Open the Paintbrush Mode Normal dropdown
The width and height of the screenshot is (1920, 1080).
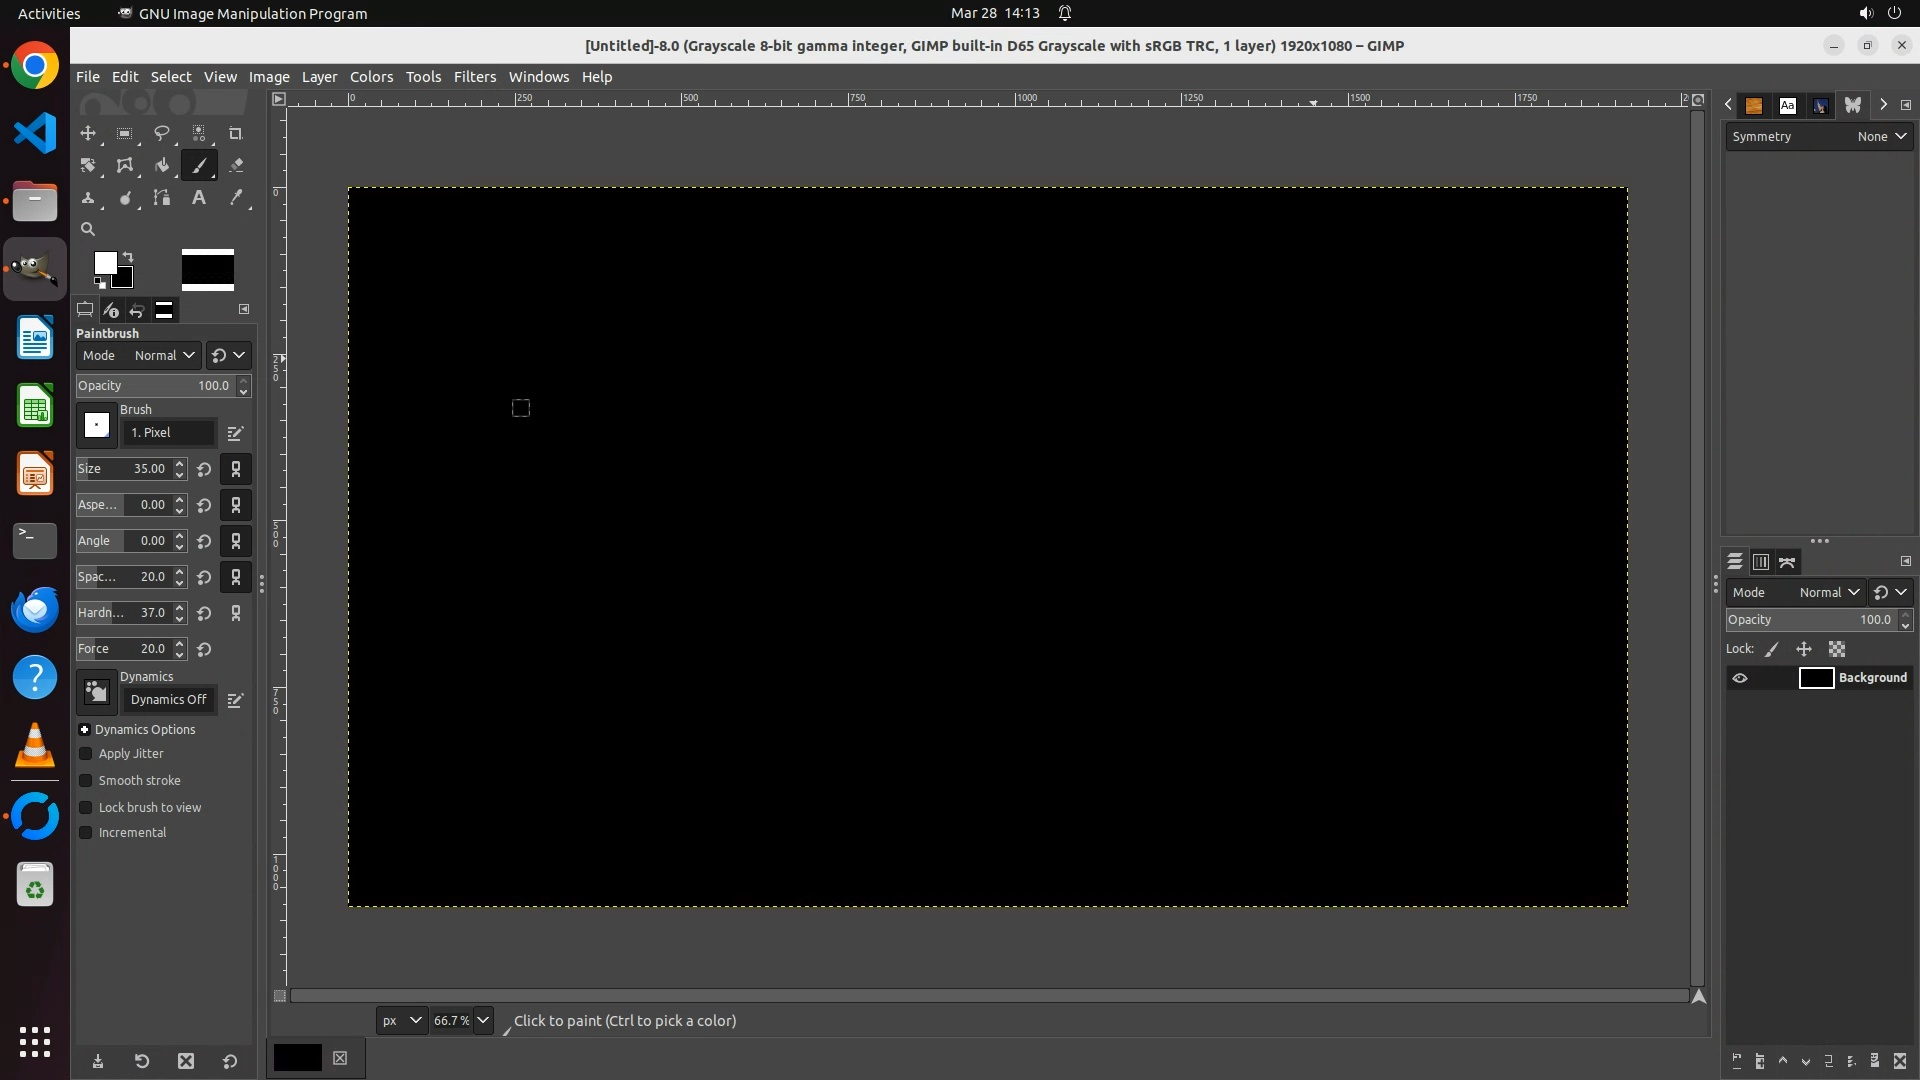pos(164,356)
